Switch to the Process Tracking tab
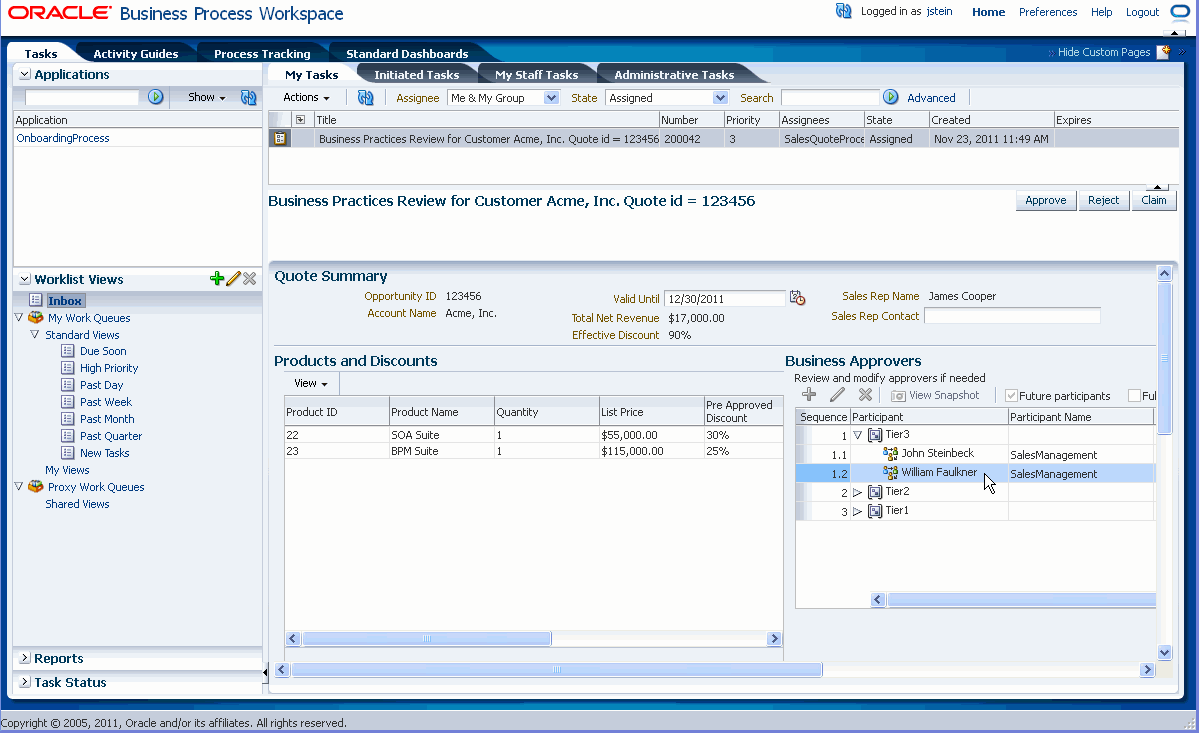Image resolution: width=1199 pixels, height=733 pixels. 262,54
